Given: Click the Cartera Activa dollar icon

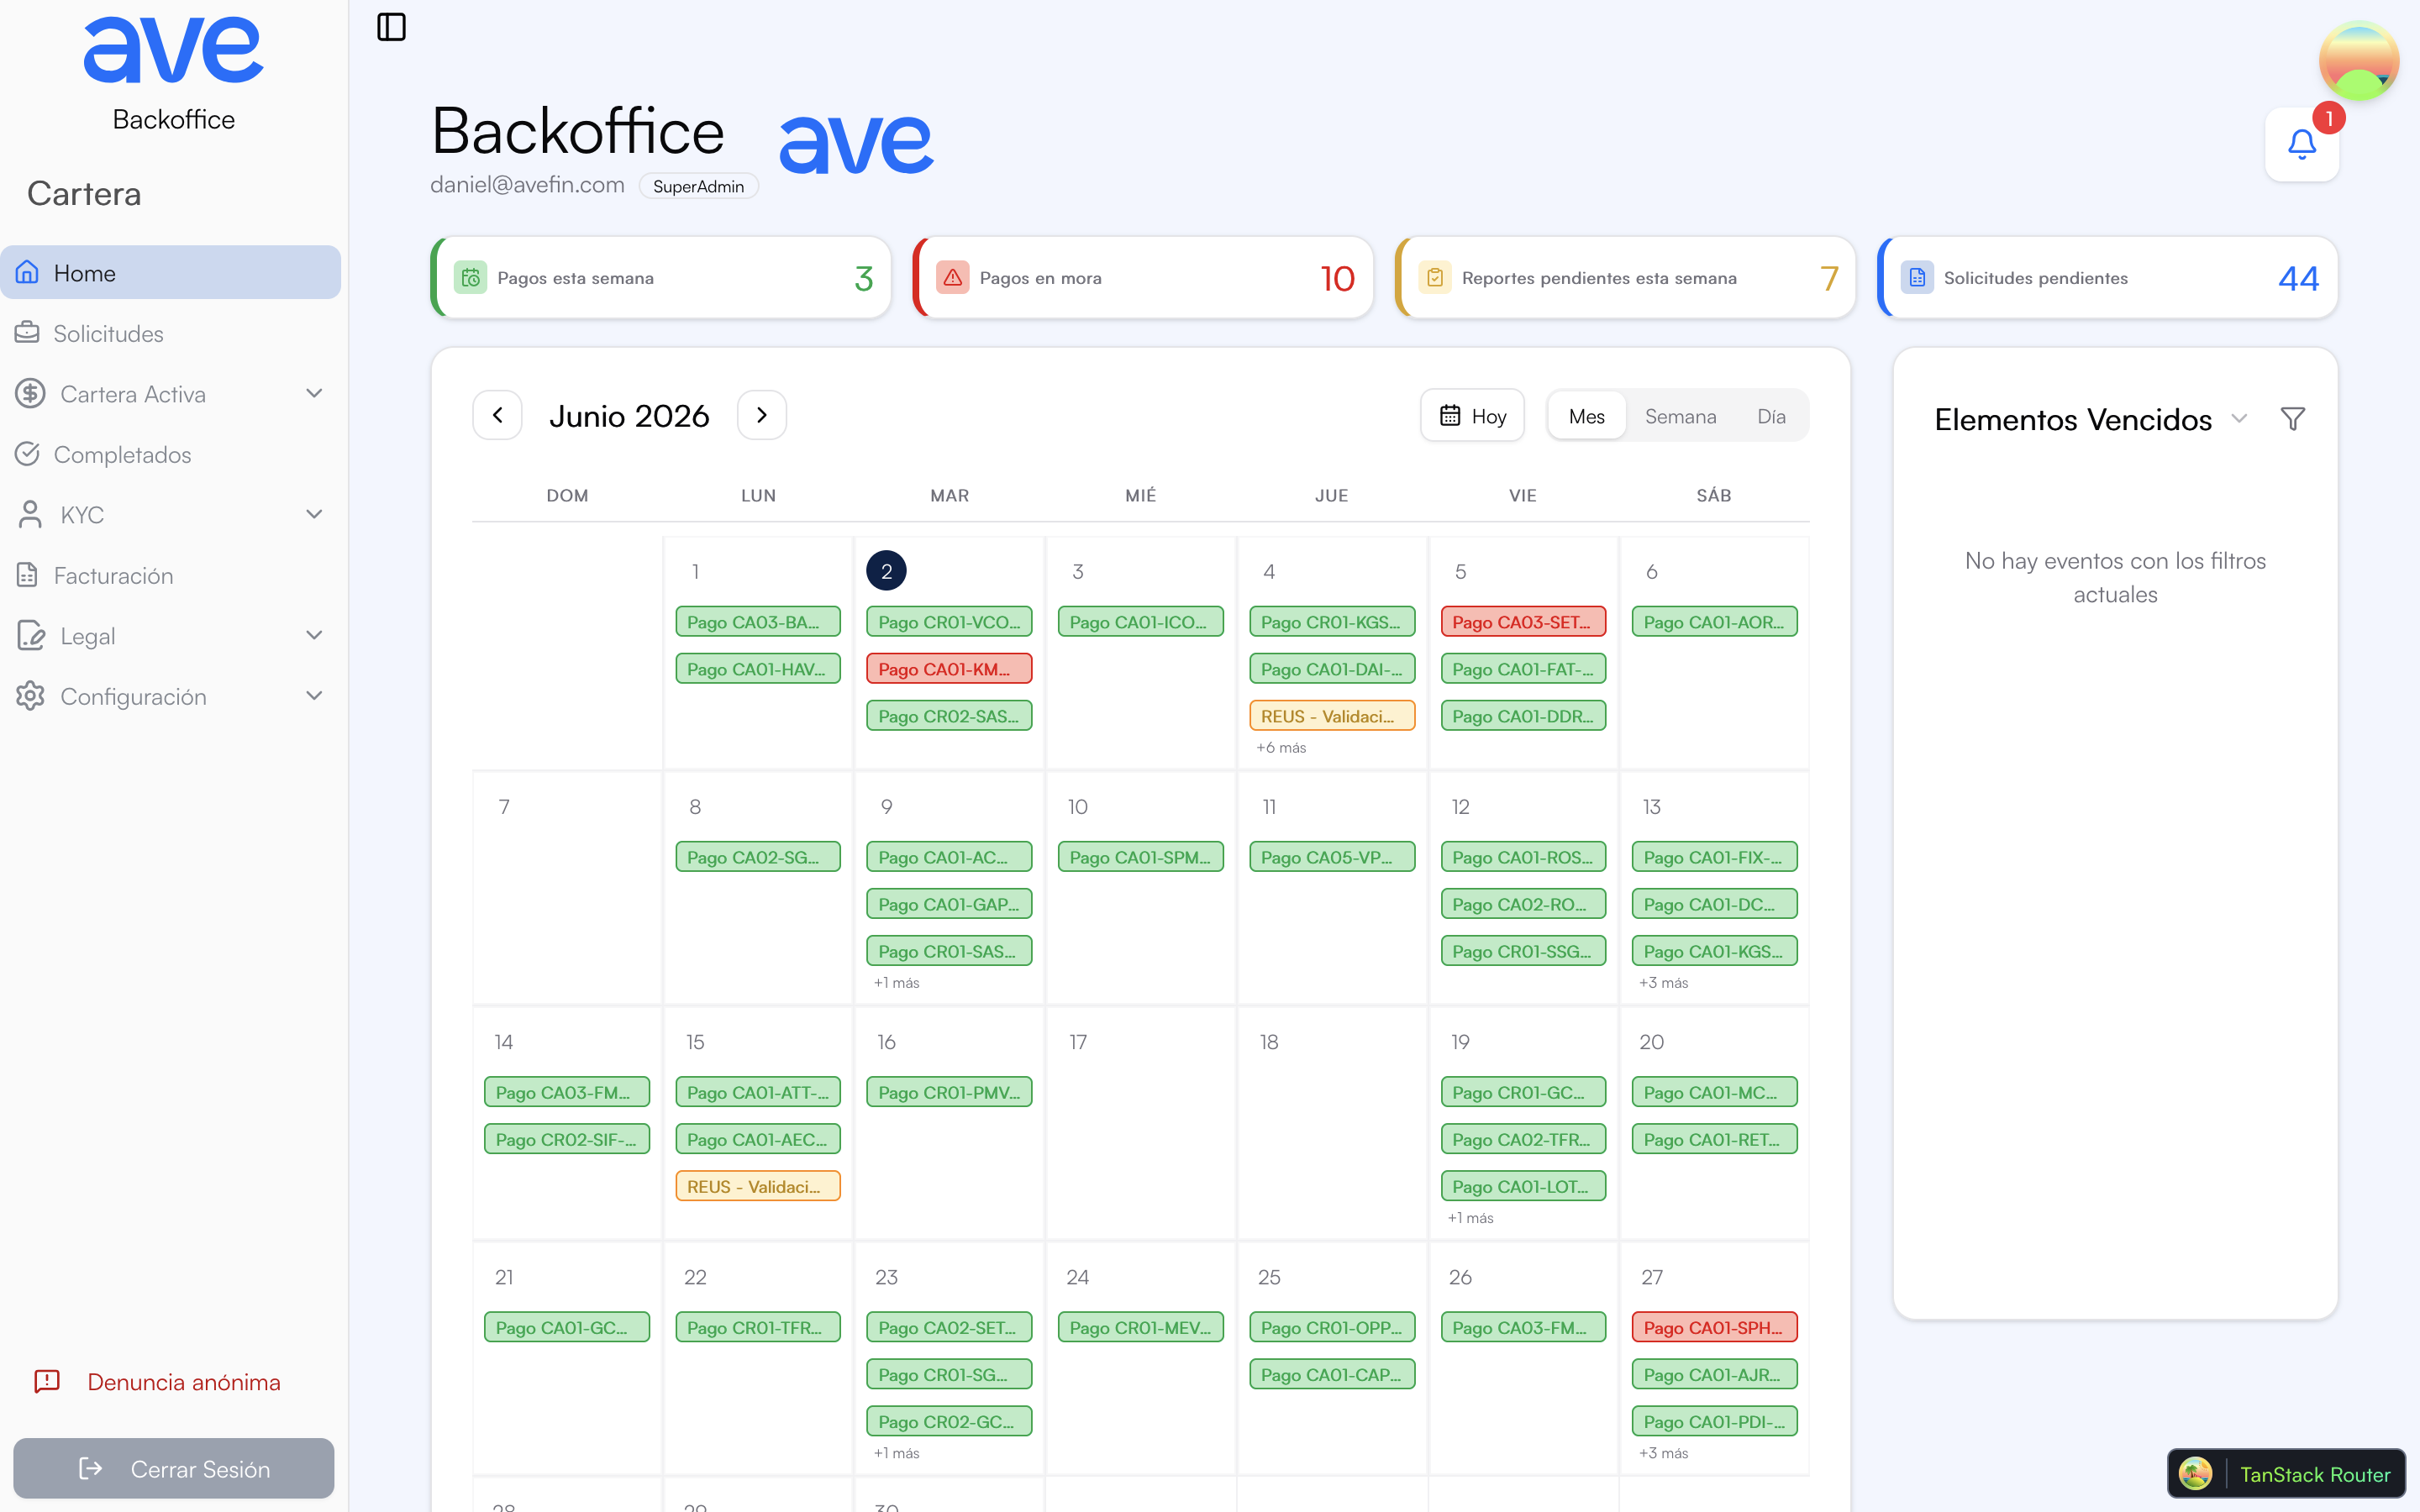Looking at the screenshot, I should tap(30, 393).
